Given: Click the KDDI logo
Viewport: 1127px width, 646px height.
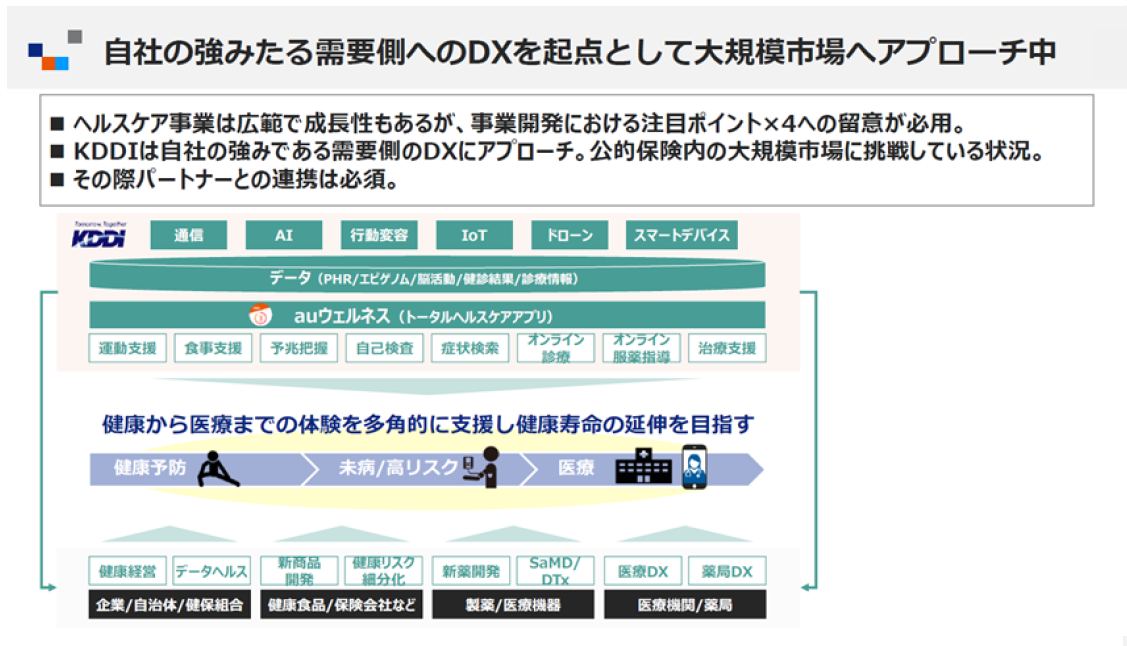Looking at the screenshot, I should pos(99,235).
